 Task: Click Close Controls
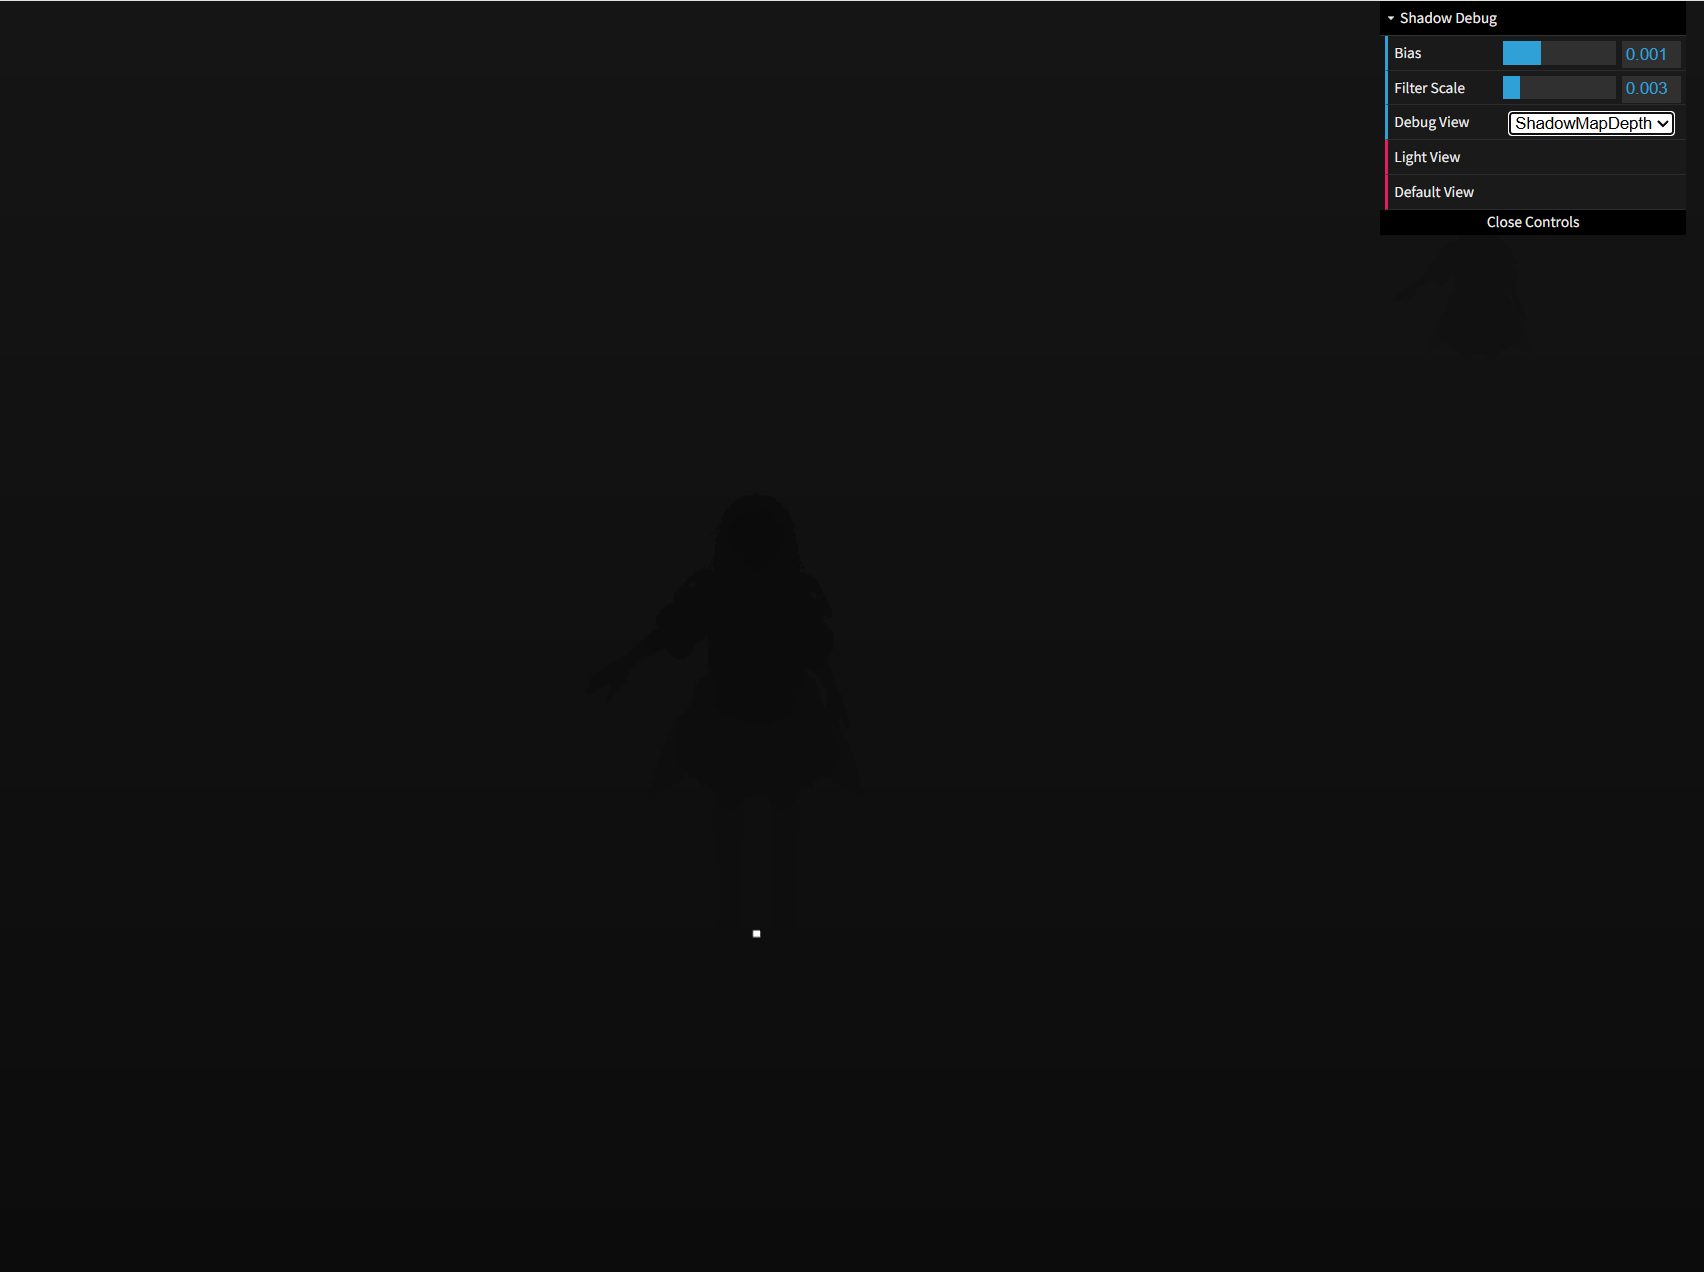(x=1532, y=222)
